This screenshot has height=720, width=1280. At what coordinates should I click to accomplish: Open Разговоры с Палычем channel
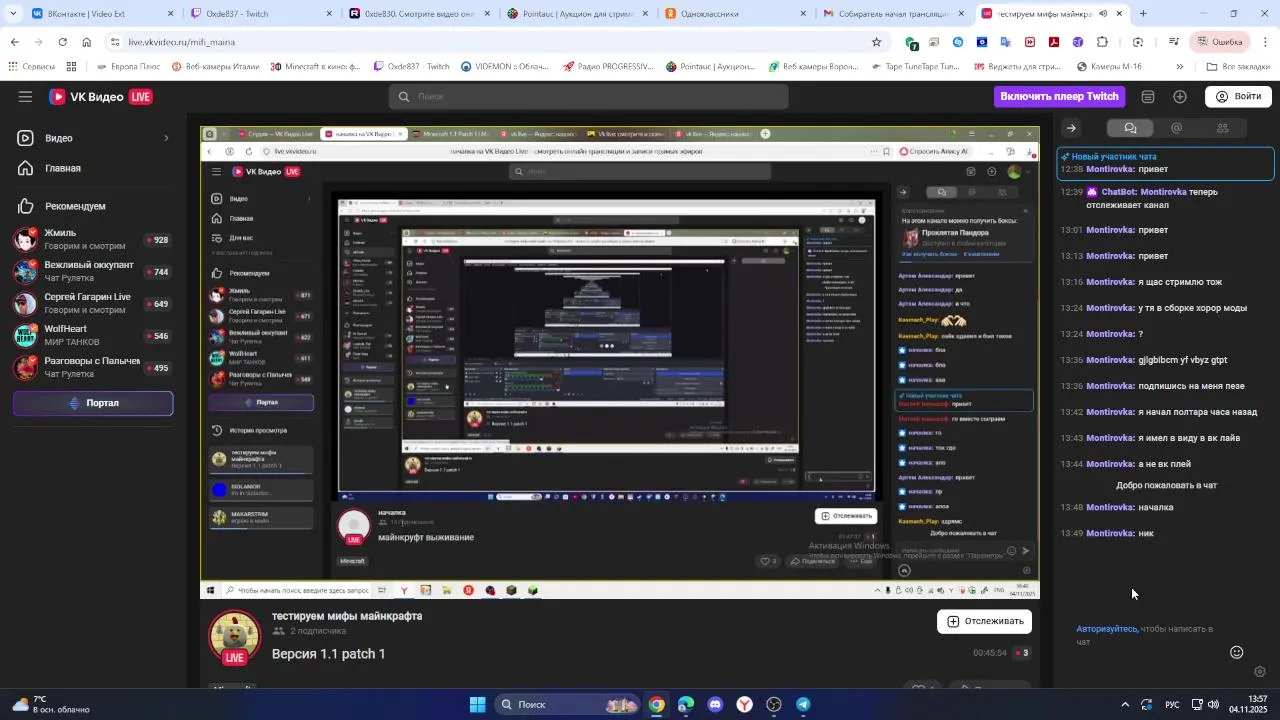point(93,368)
